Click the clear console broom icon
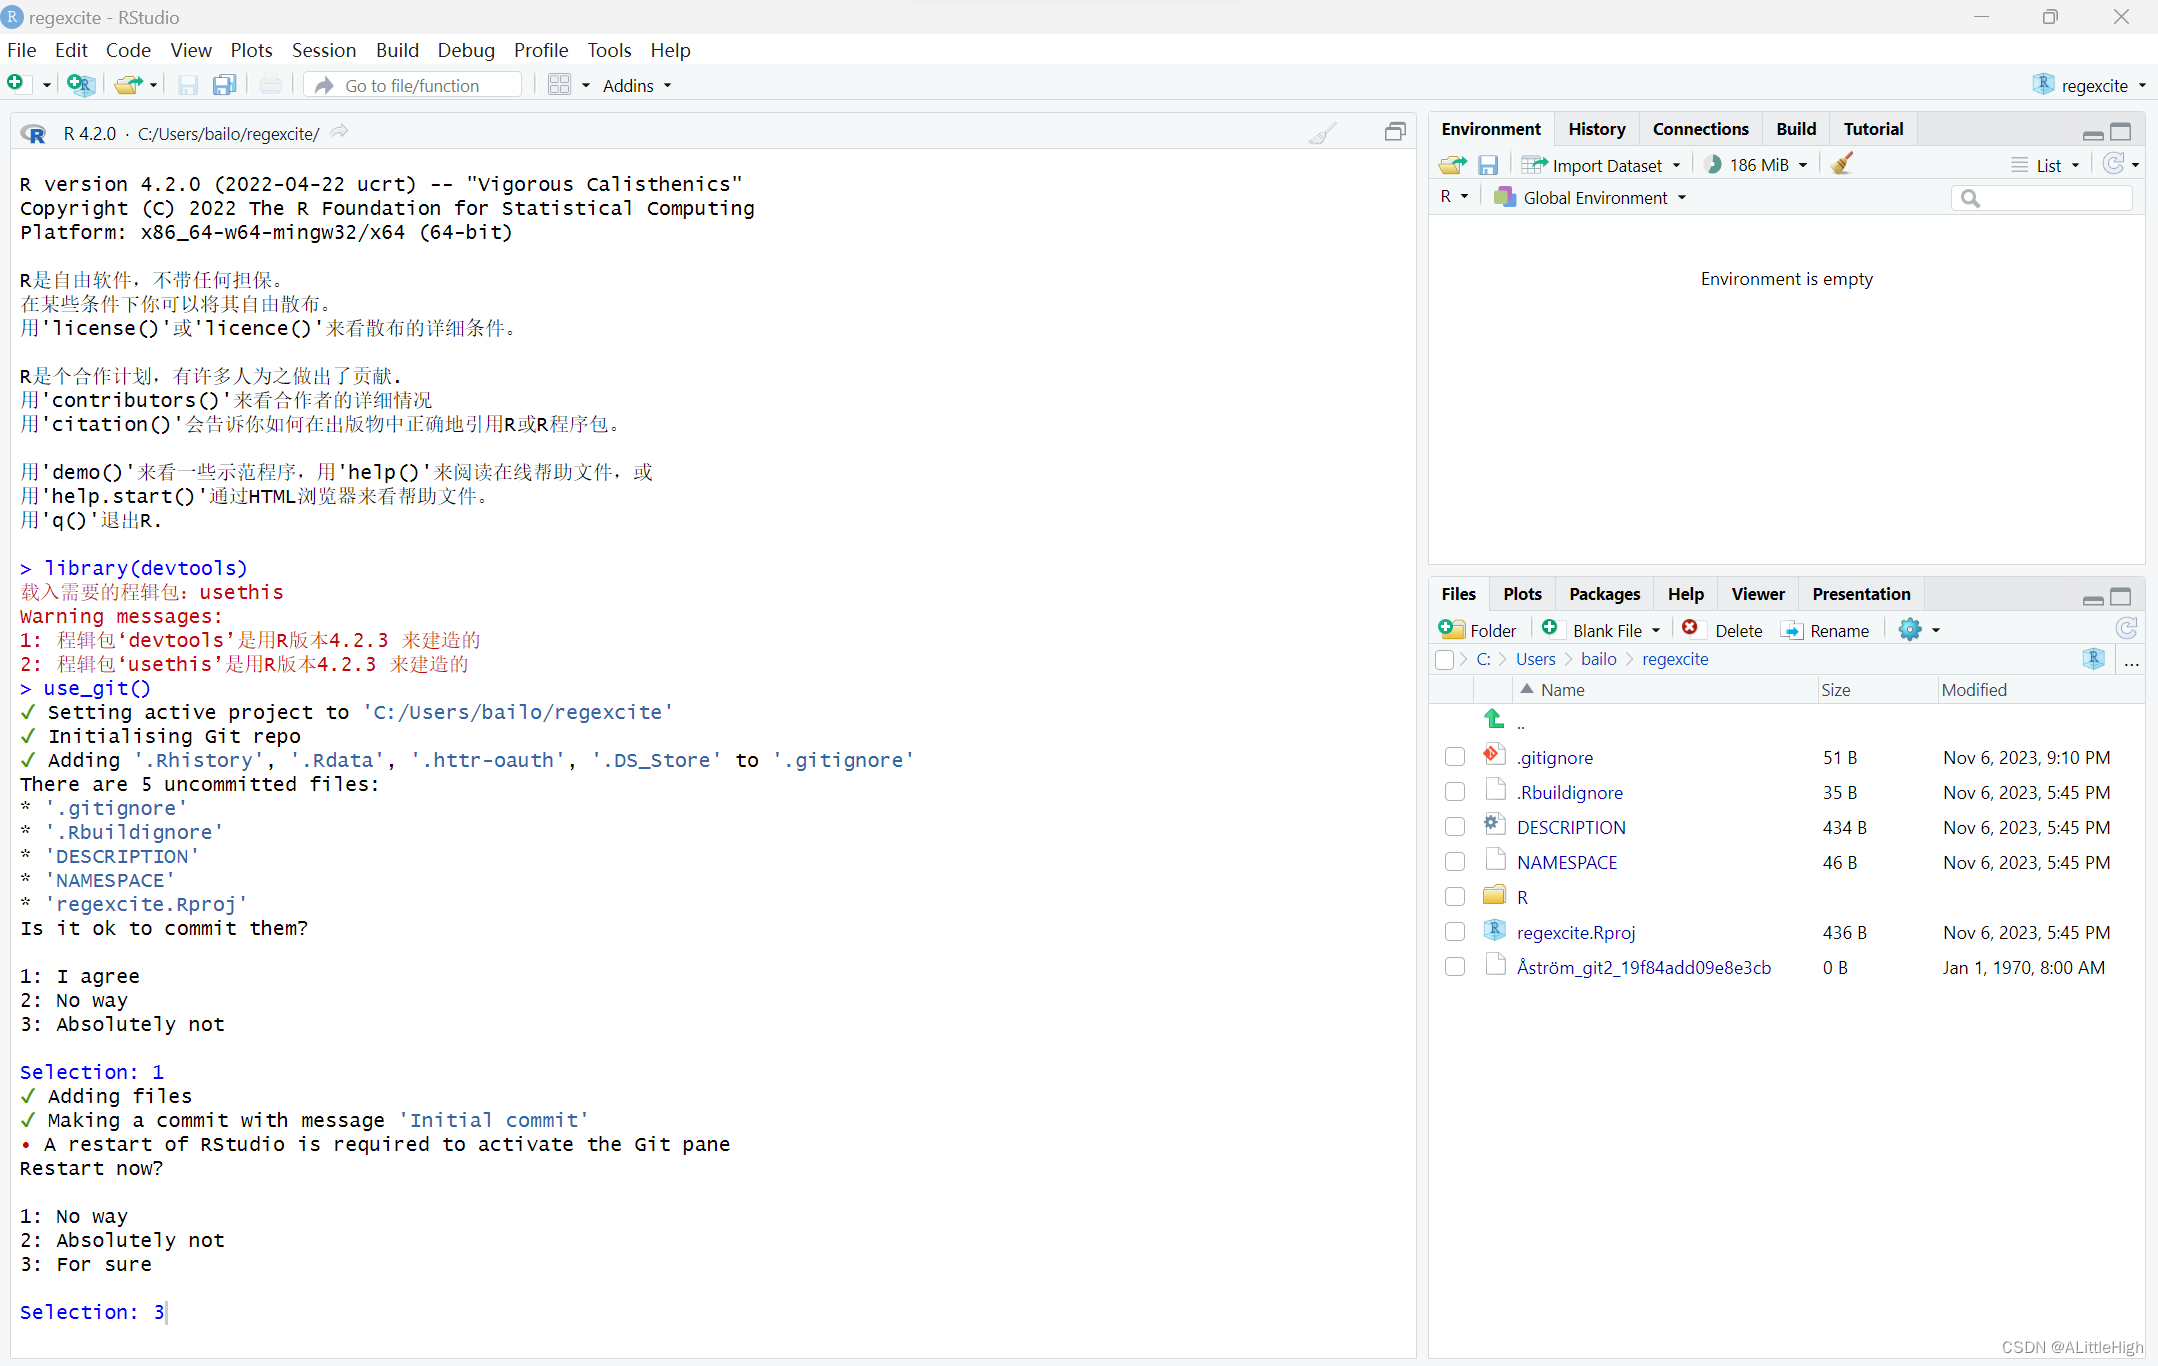The height and width of the screenshot is (1366, 2158). 1323,133
